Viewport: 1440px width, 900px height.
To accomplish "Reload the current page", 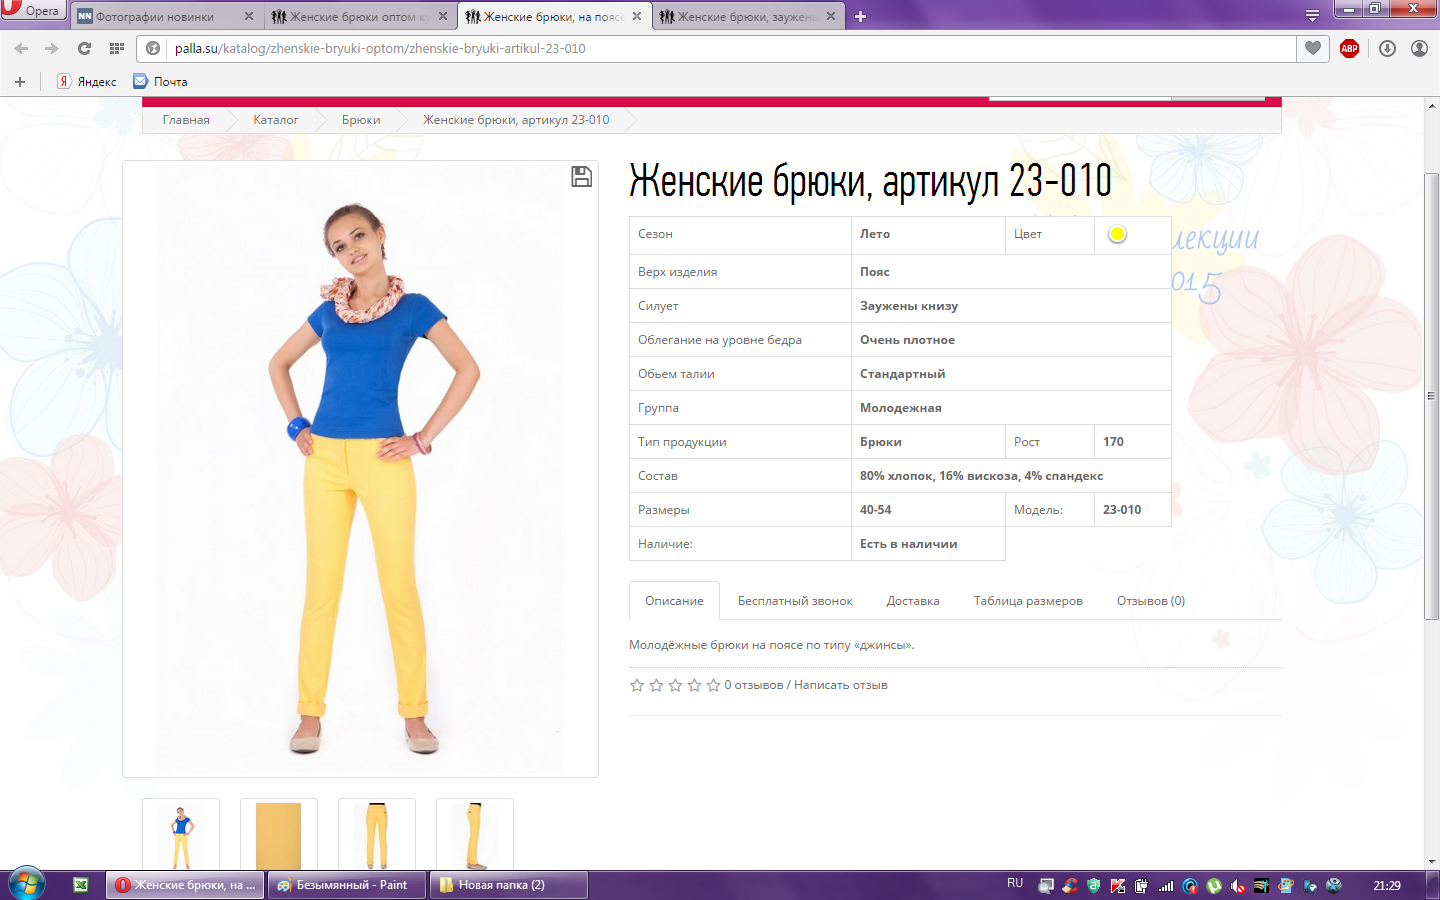I will [x=84, y=48].
